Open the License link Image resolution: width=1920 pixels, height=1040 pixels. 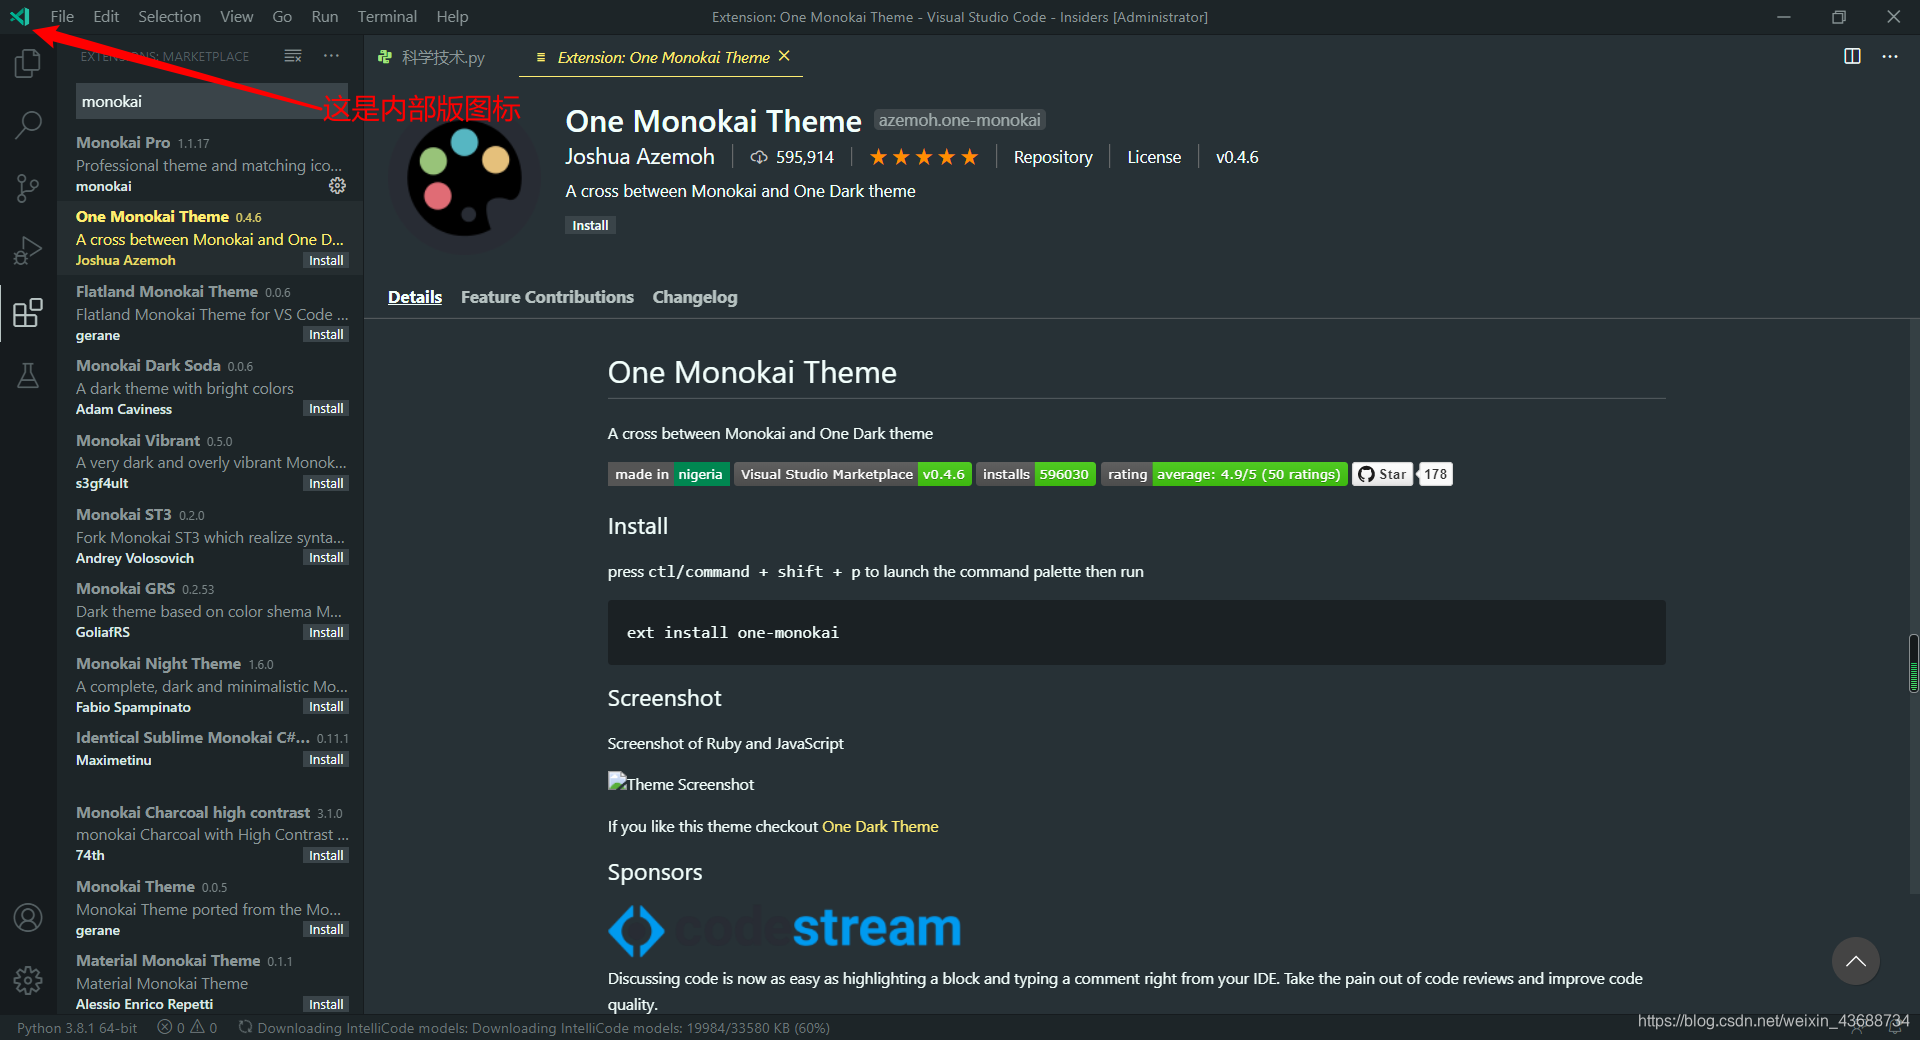[1154, 157]
